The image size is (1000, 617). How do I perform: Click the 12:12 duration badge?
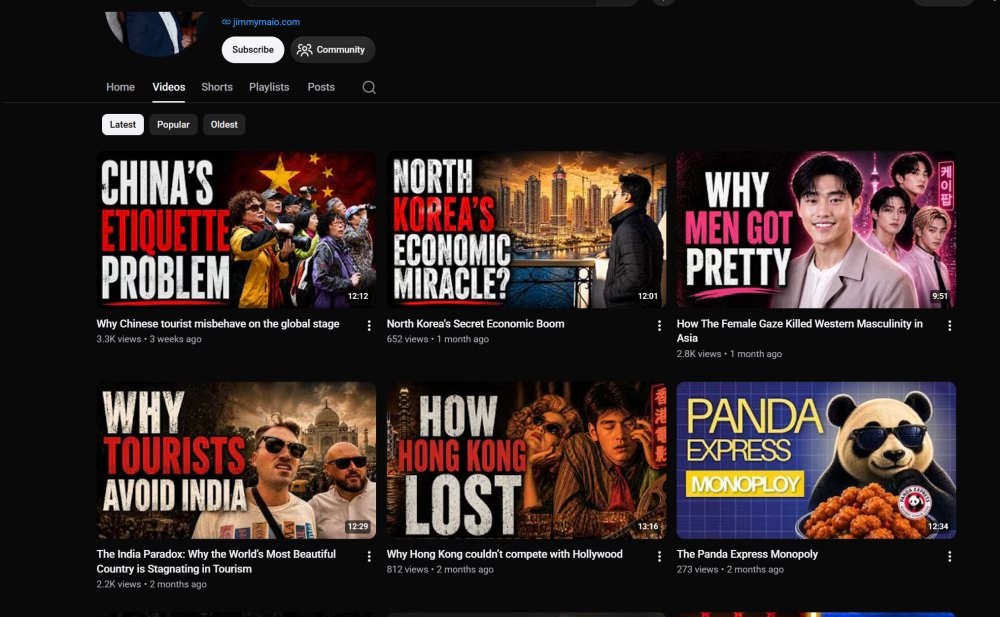coord(358,296)
